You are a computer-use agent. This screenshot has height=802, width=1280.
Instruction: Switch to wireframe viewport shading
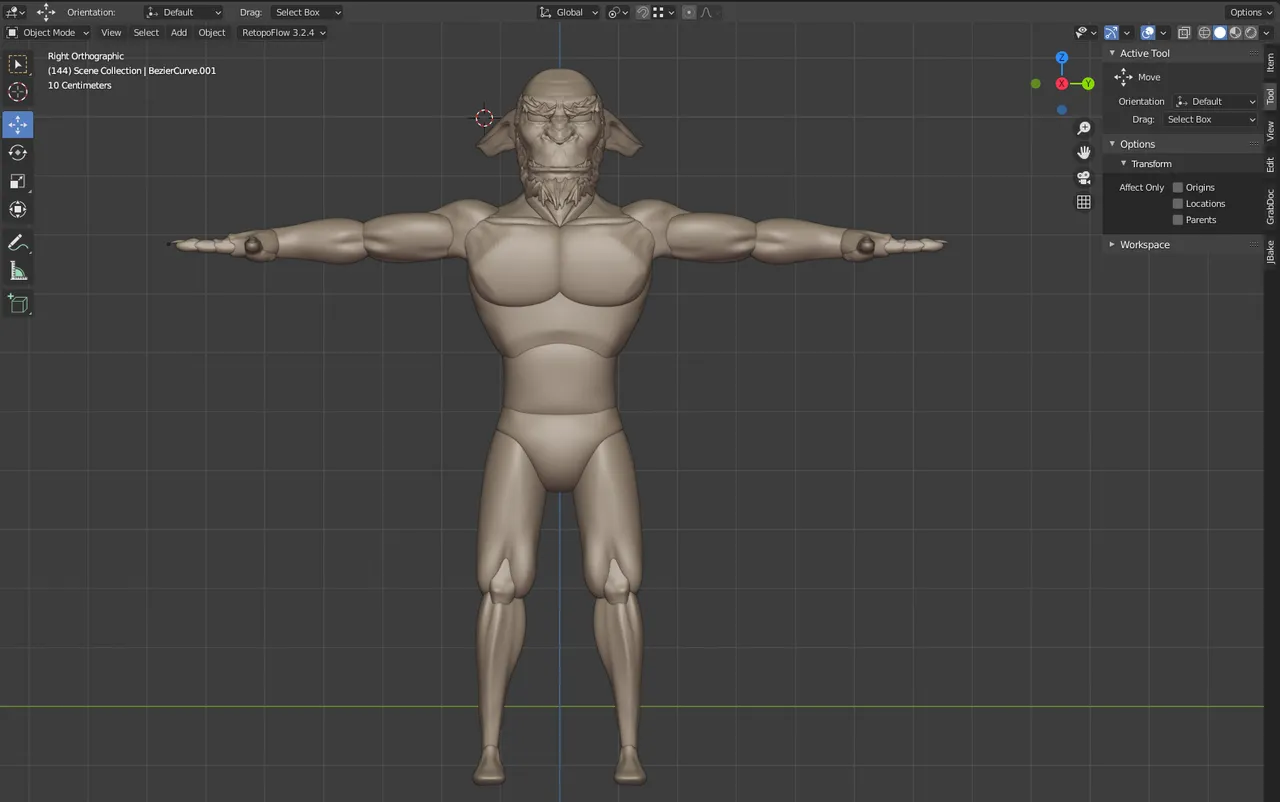pyautogui.click(x=1205, y=33)
